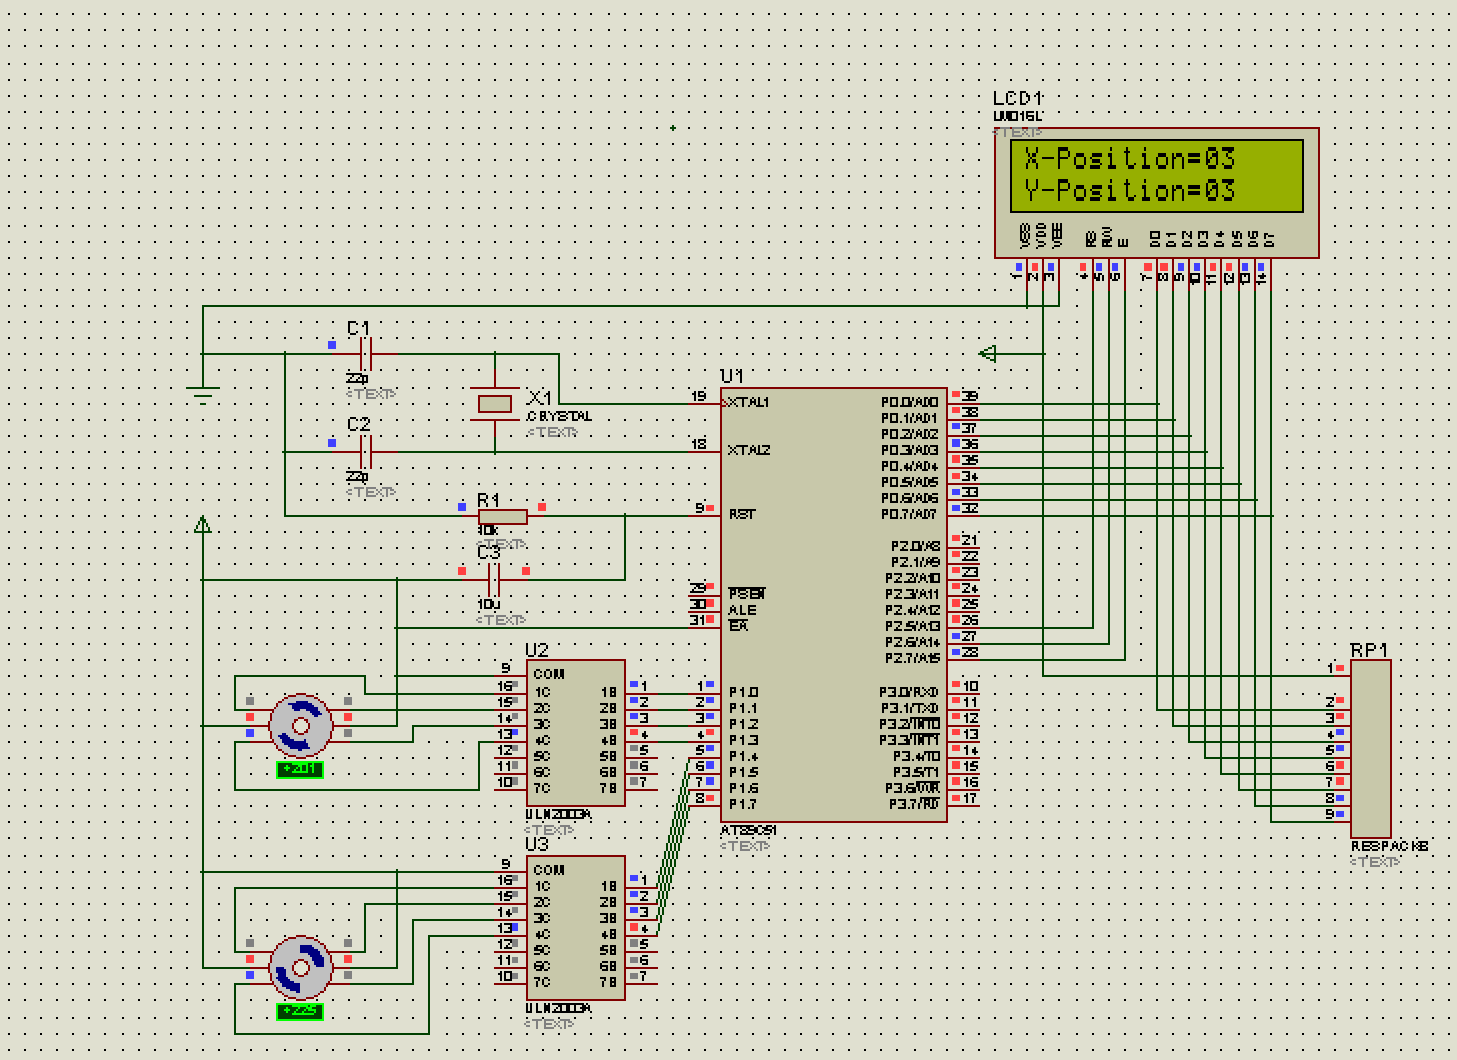Click the U2 reference label
Viewport: 1457px width, 1060px height.
point(537,650)
